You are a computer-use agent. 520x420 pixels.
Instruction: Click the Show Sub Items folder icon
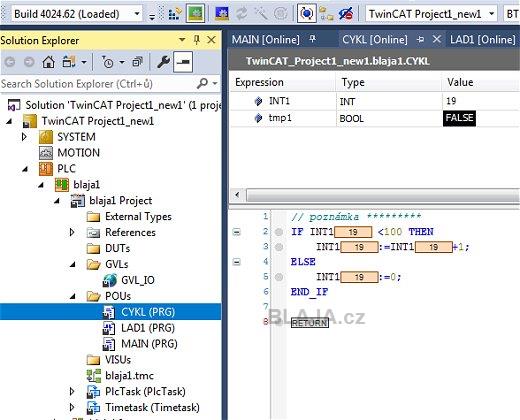click(x=326, y=14)
